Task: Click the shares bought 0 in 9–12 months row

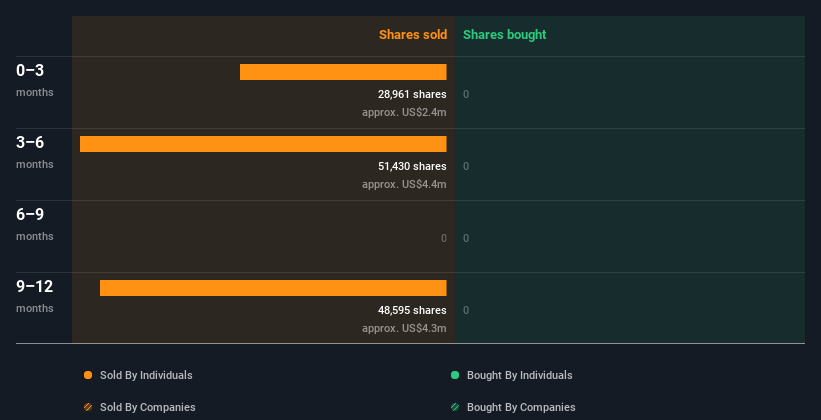Action: click(x=466, y=311)
